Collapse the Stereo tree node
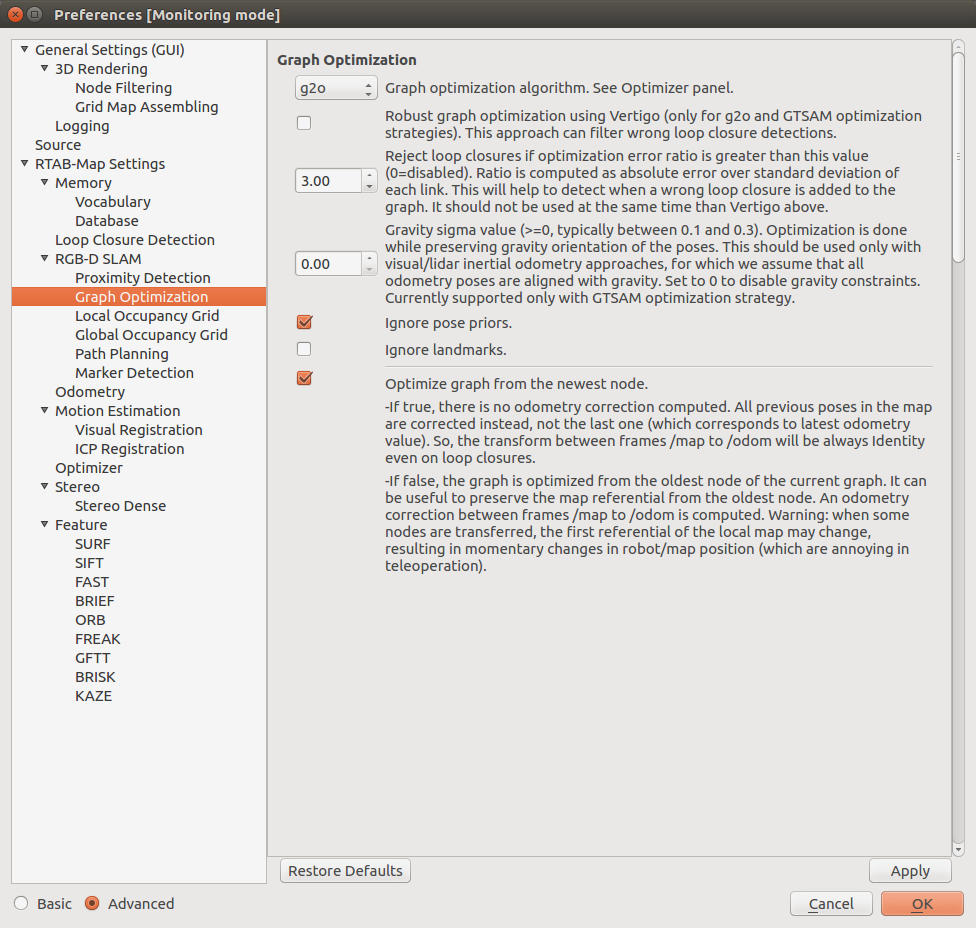This screenshot has width=976, height=928. pyautogui.click(x=44, y=487)
